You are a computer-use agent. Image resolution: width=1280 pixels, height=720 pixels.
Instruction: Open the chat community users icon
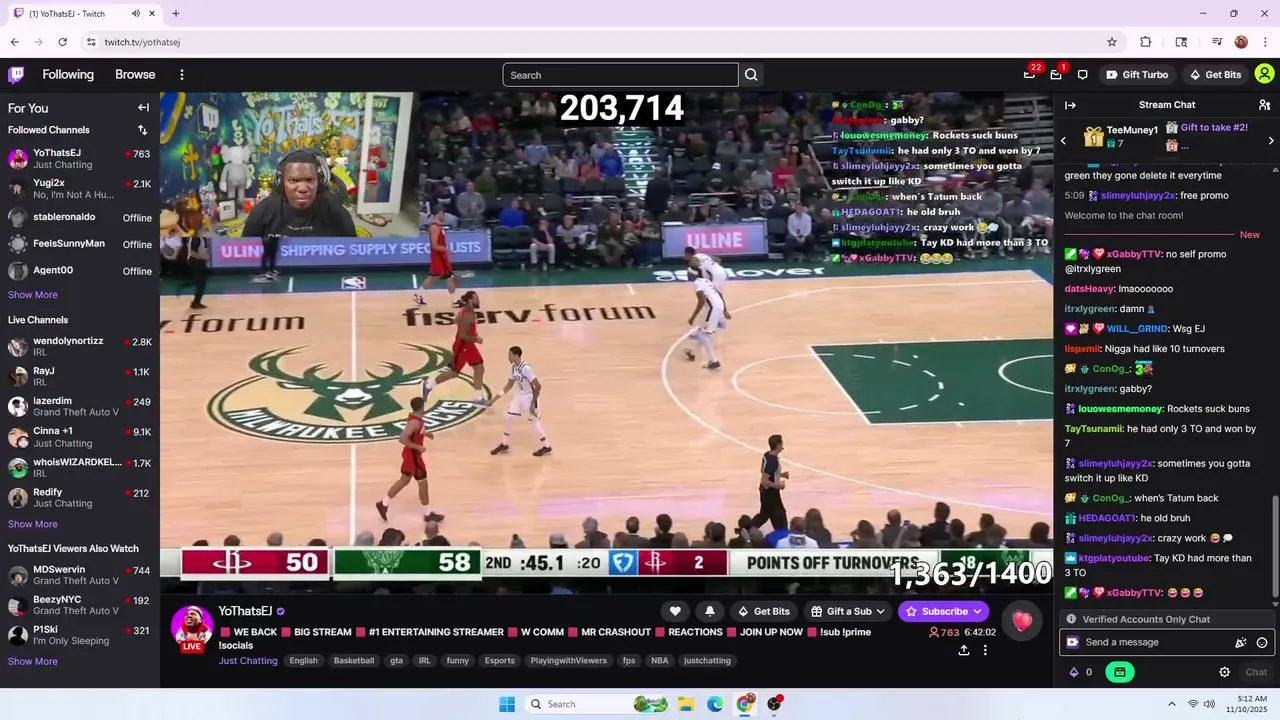coord(1264,105)
